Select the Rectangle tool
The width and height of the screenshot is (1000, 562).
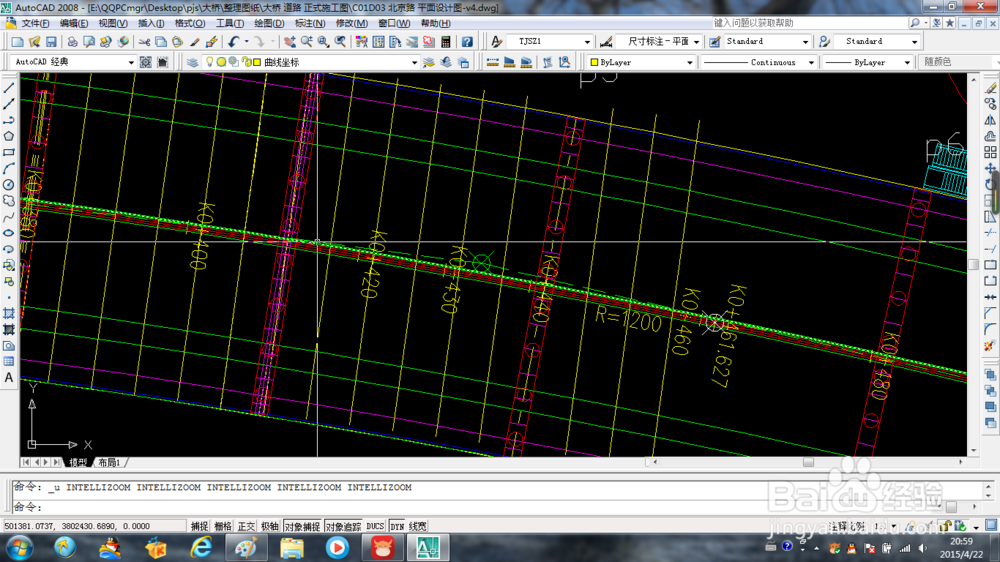9,152
